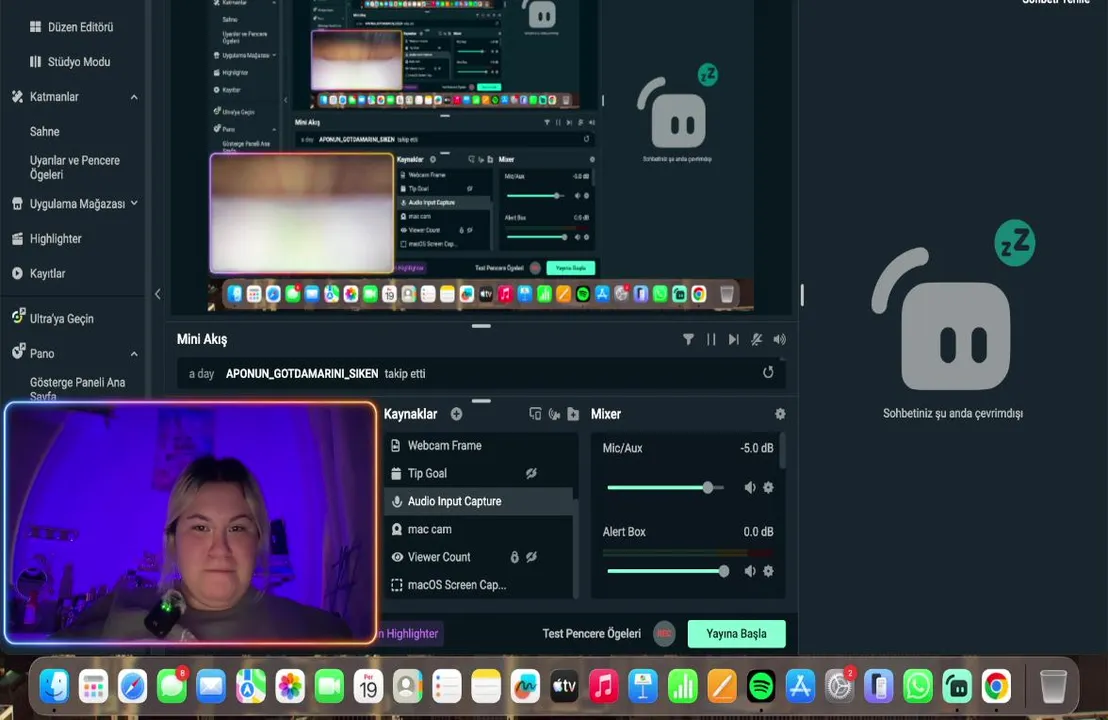The width and height of the screenshot is (1108, 720).
Task: Open Alert Box channel settings gear
Action: [x=768, y=571]
